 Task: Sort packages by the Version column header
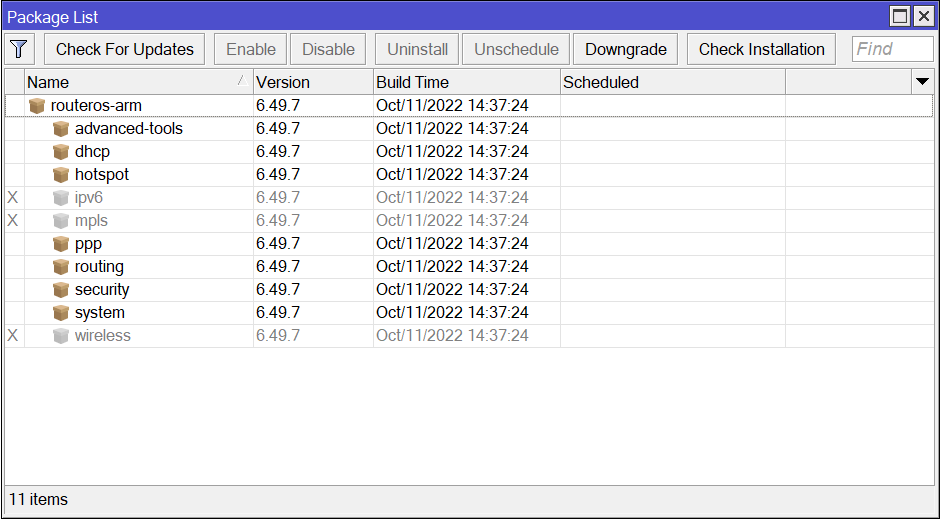click(312, 82)
